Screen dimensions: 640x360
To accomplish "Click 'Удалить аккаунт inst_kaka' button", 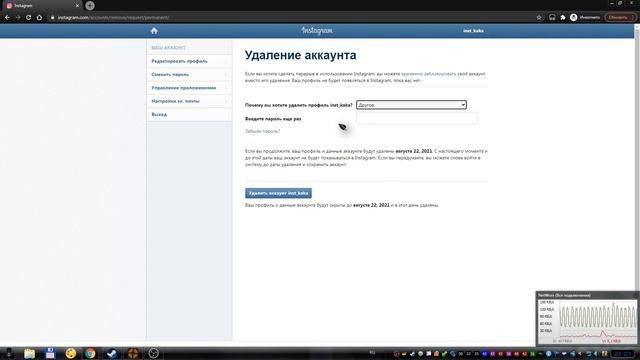I will click(278, 193).
